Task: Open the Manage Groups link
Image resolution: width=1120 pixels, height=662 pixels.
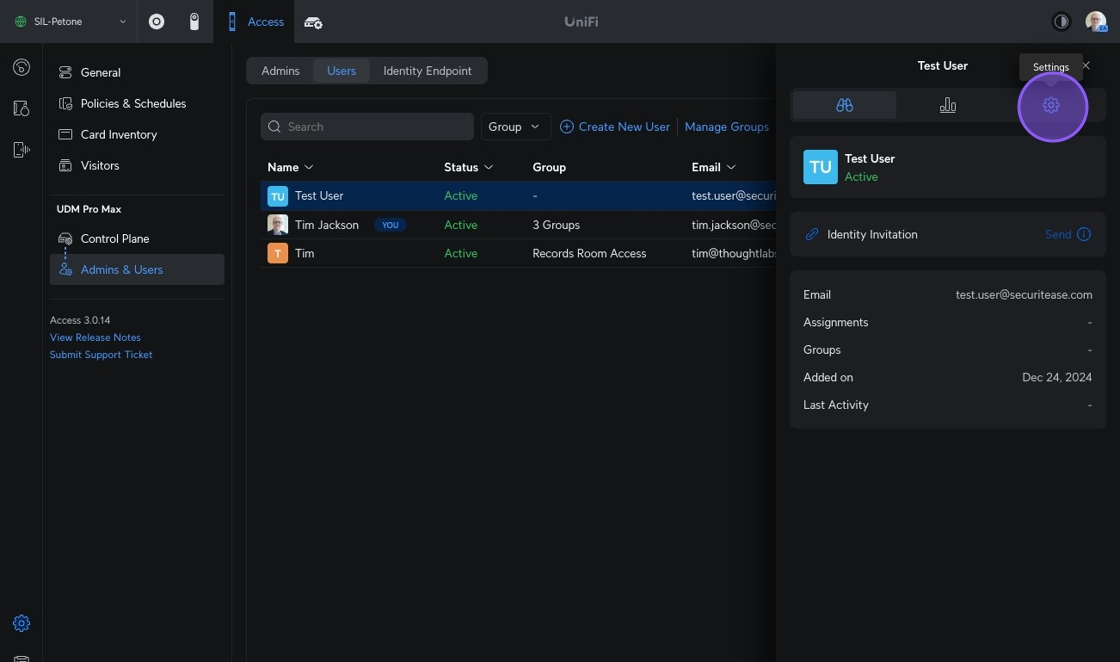Action: pyautogui.click(x=726, y=127)
